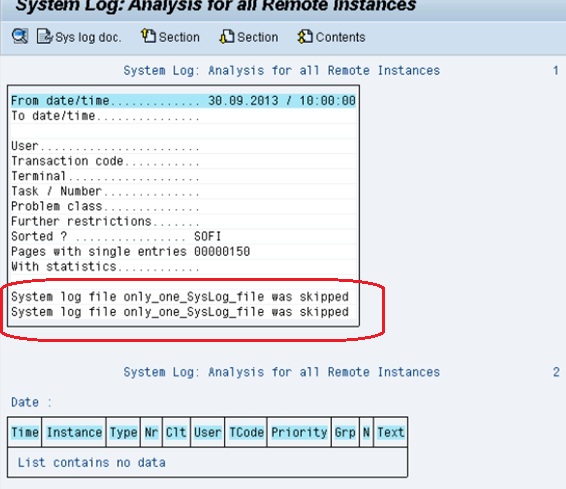566x489 pixels.
Task: Click the 'Task / Number' row
Action: coord(183,191)
